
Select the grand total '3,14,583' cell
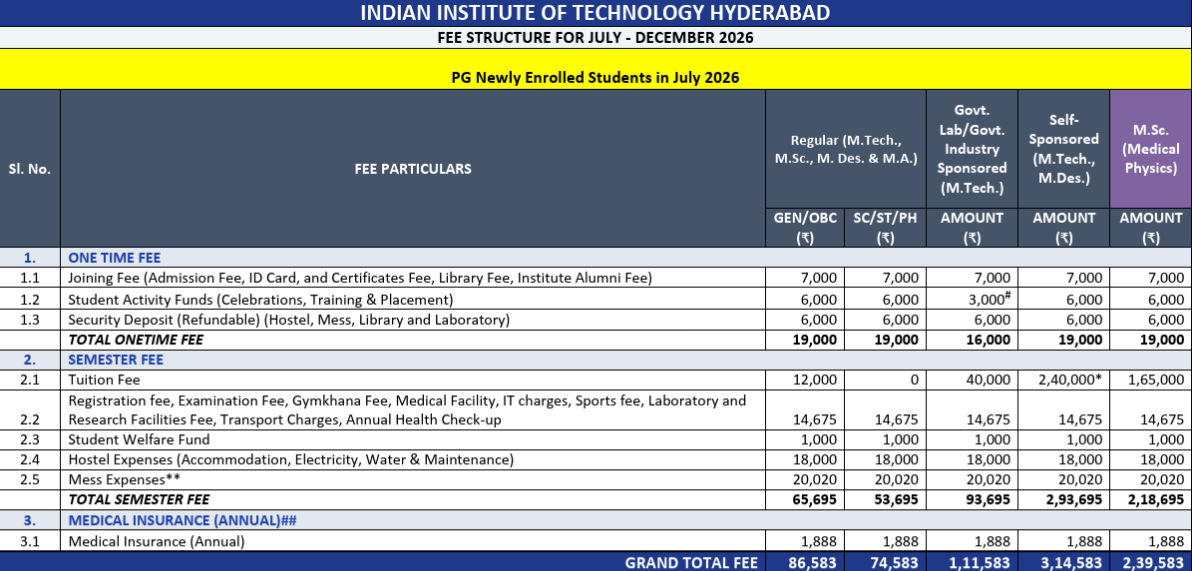[x=1070, y=563]
